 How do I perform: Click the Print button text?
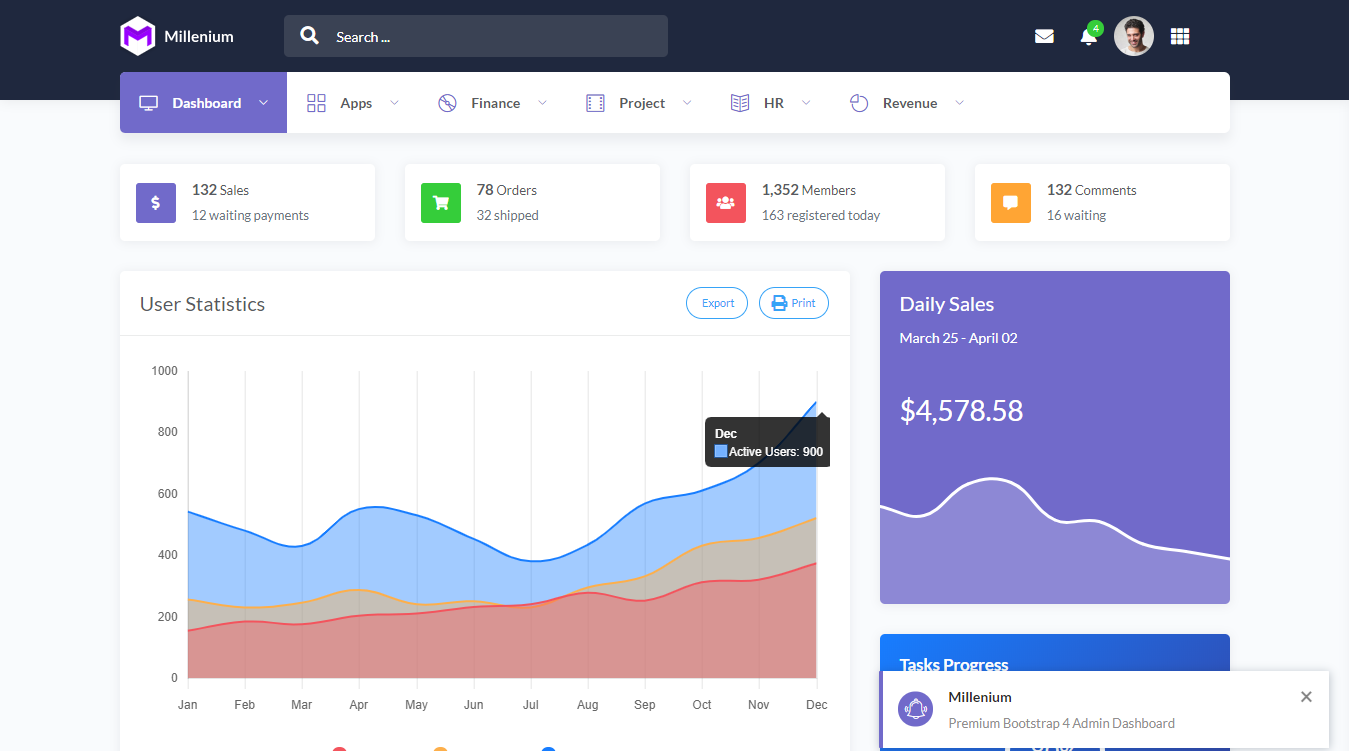pyautogui.click(x=804, y=303)
